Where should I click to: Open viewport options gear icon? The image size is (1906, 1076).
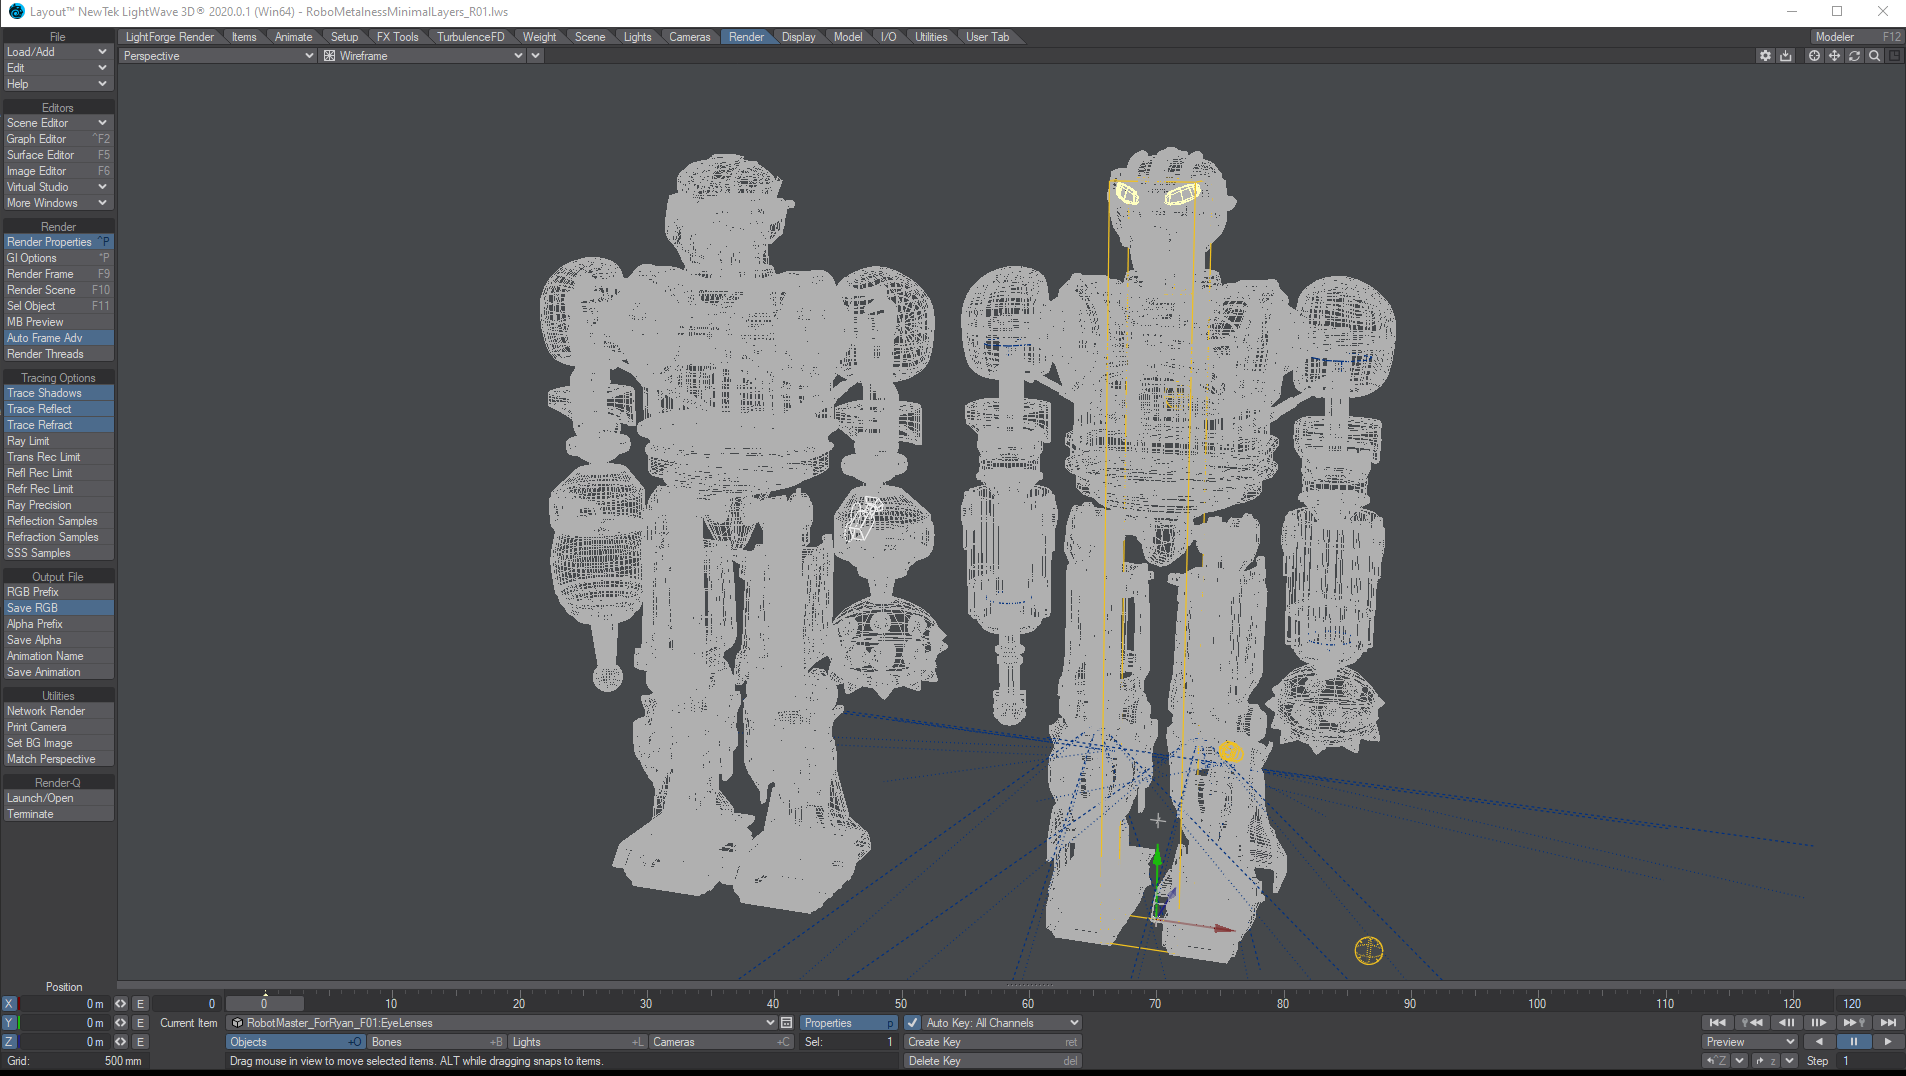[1765, 56]
